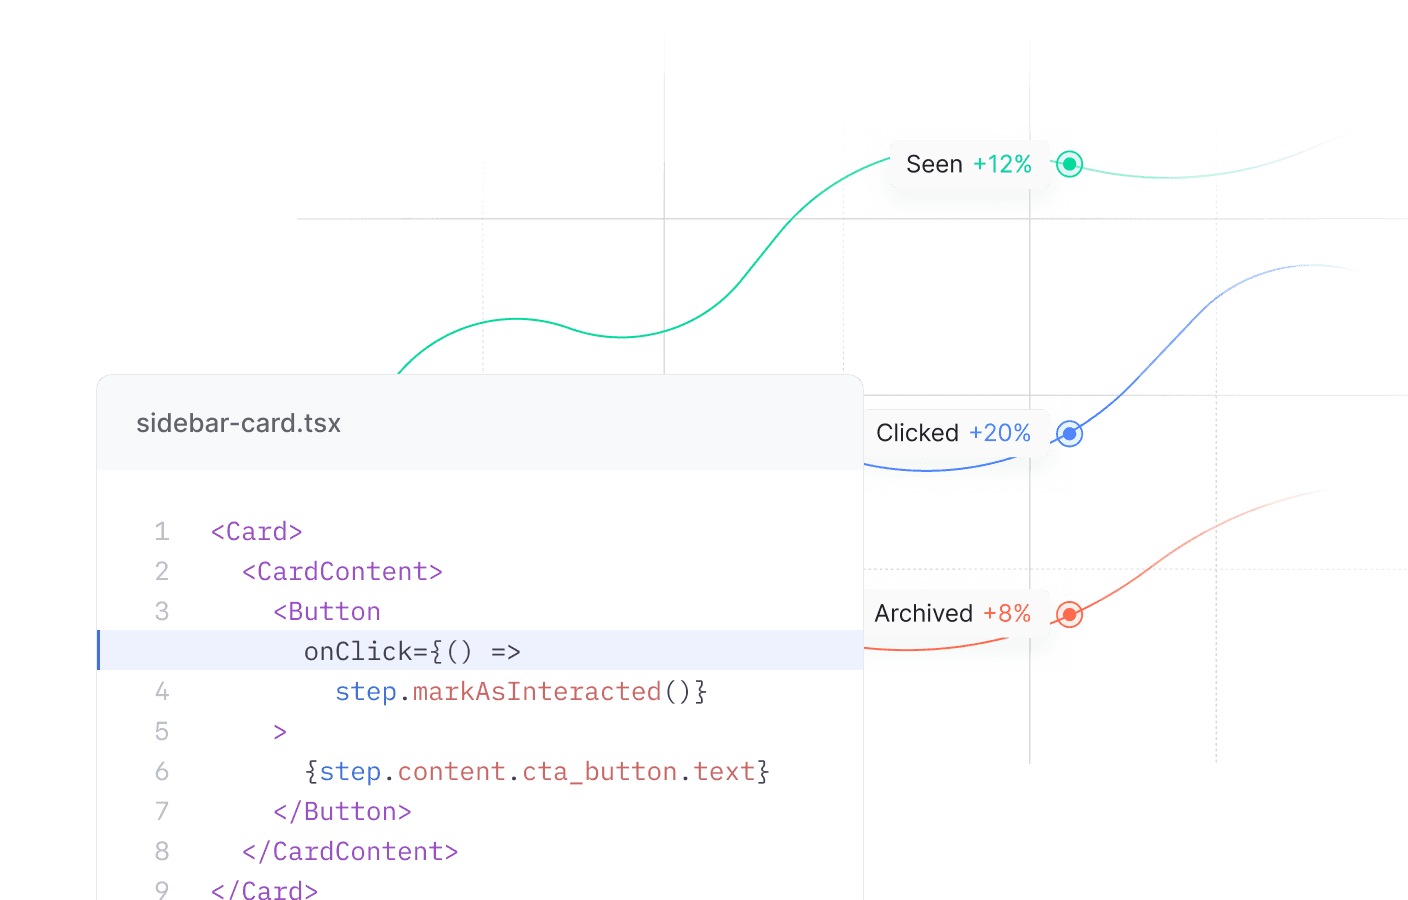
Task: Click the closing </CardContent> tag
Action: click(x=350, y=851)
